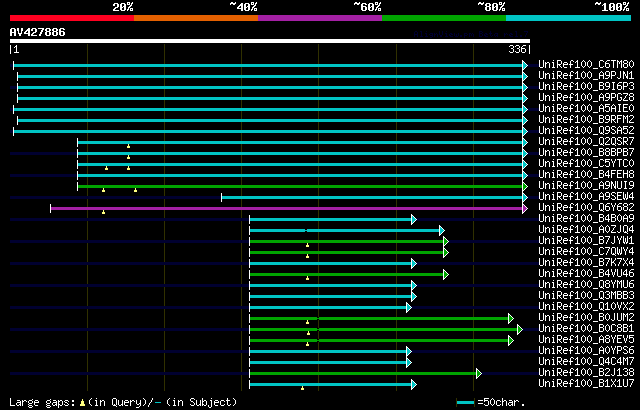Click the cyan ~100% identity legend segment
This screenshot has width=640, height=410.
[569, 18]
